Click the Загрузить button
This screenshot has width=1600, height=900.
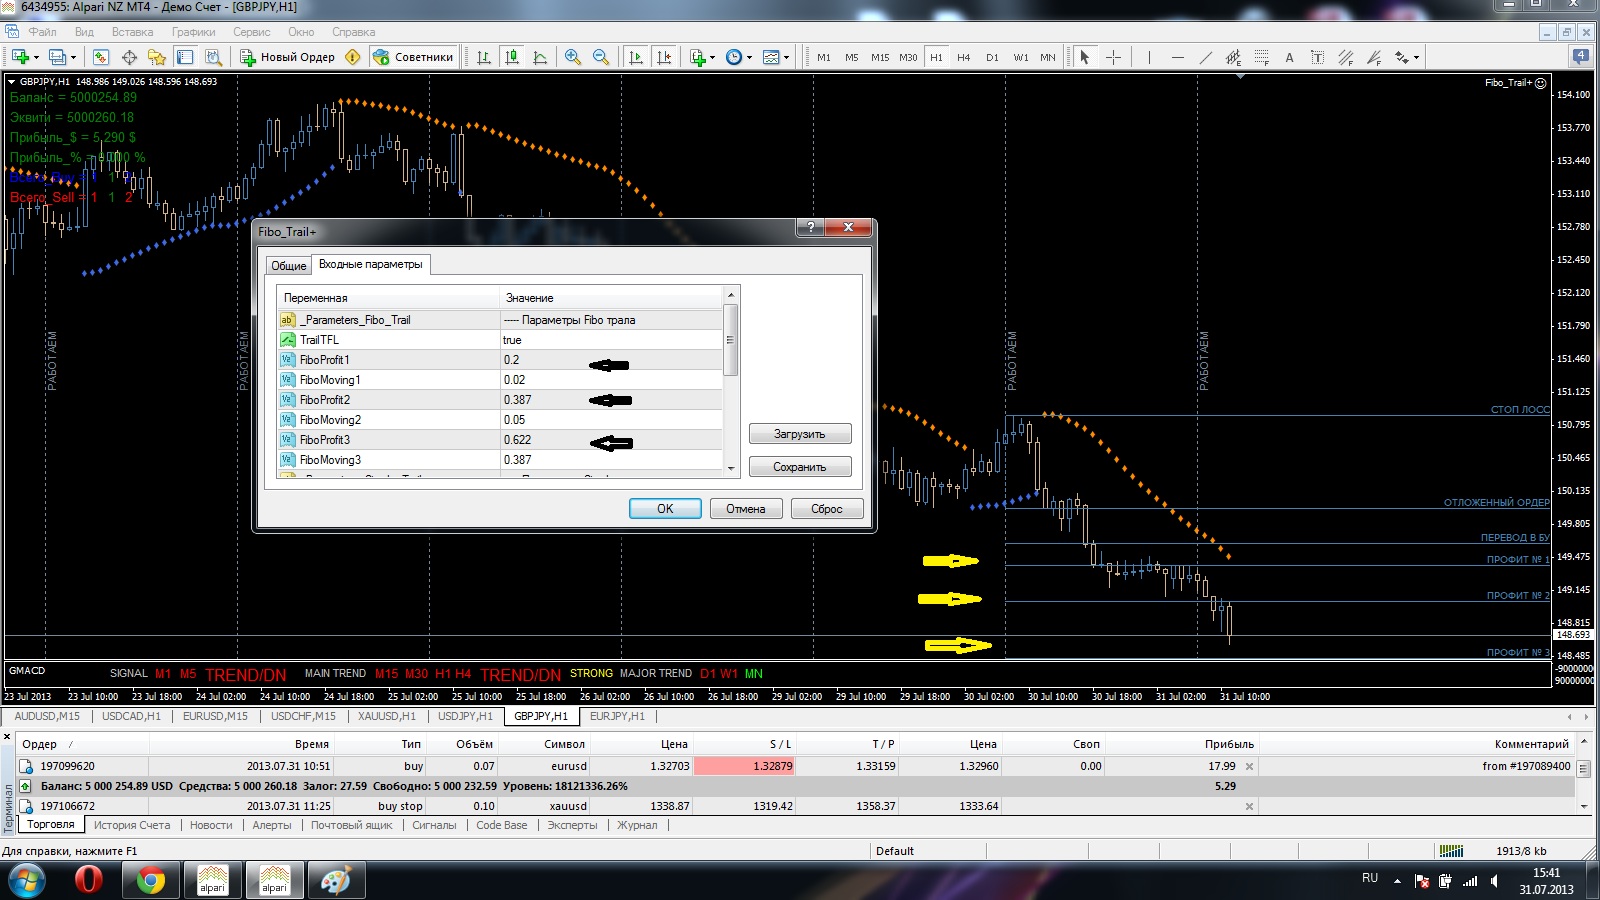click(x=800, y=434)
